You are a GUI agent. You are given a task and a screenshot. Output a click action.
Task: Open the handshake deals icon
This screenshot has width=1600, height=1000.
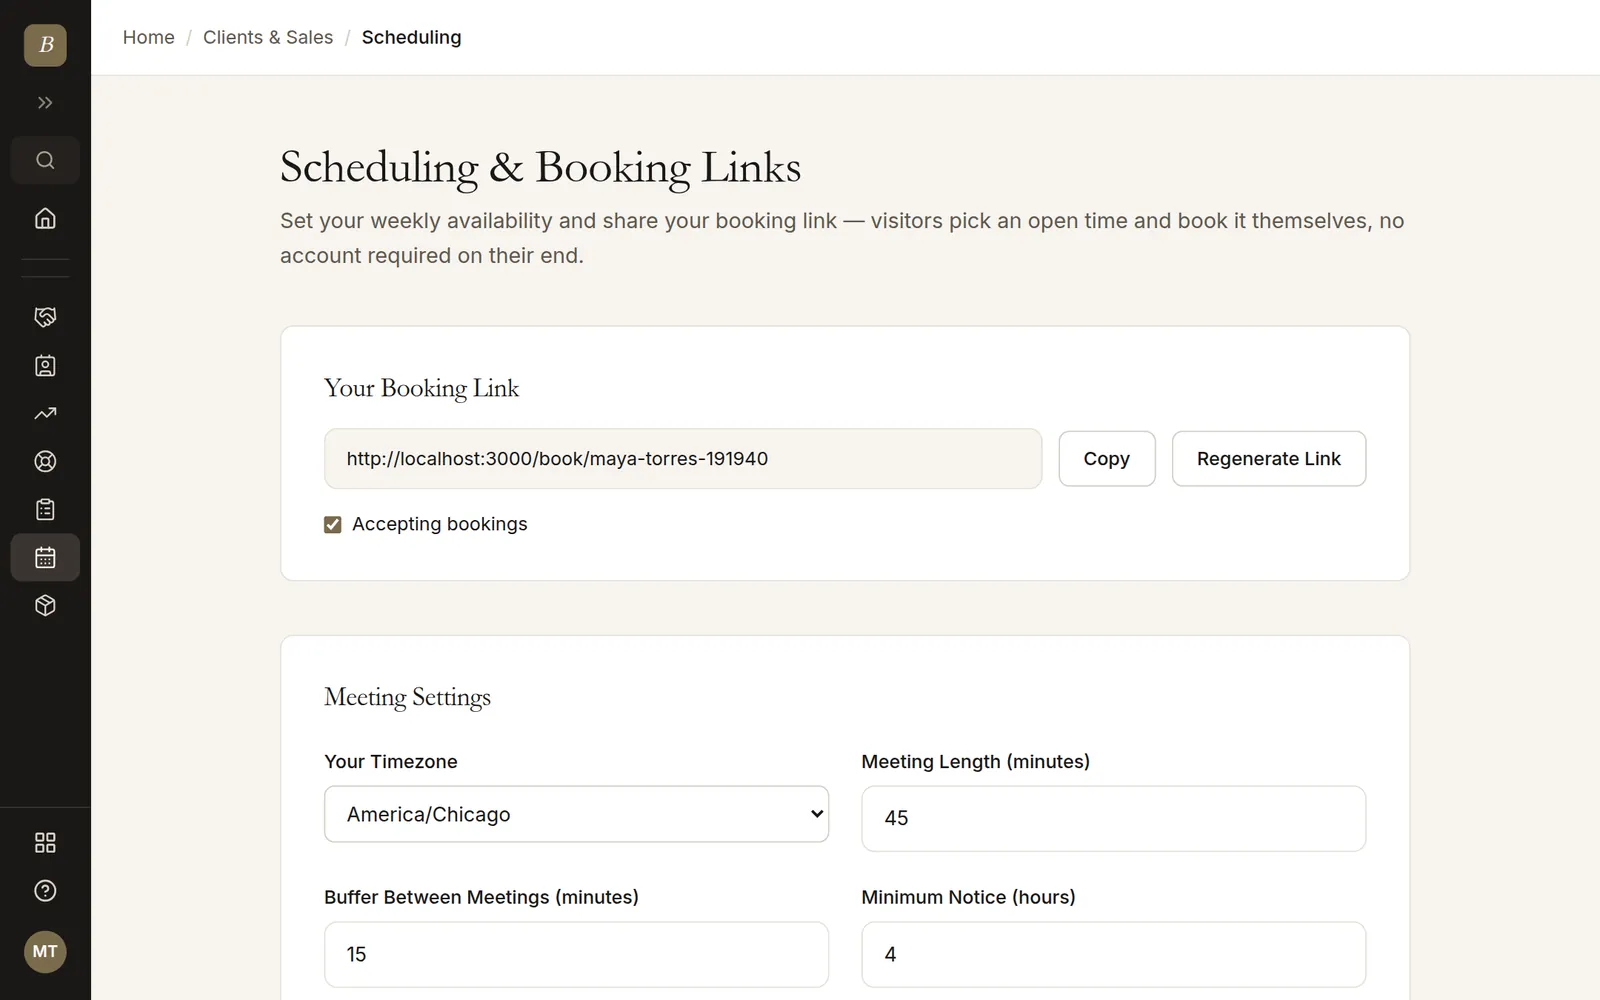pyautogui.click(x=45, y=317)
